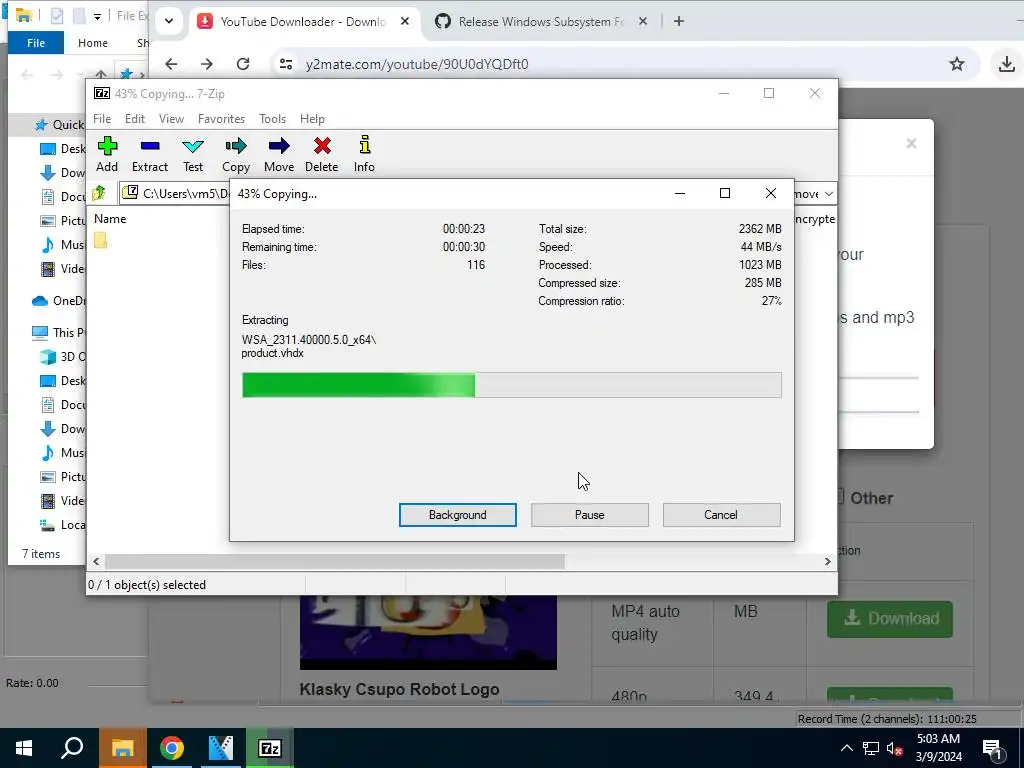Reload the y2mate page

[243, 63]
